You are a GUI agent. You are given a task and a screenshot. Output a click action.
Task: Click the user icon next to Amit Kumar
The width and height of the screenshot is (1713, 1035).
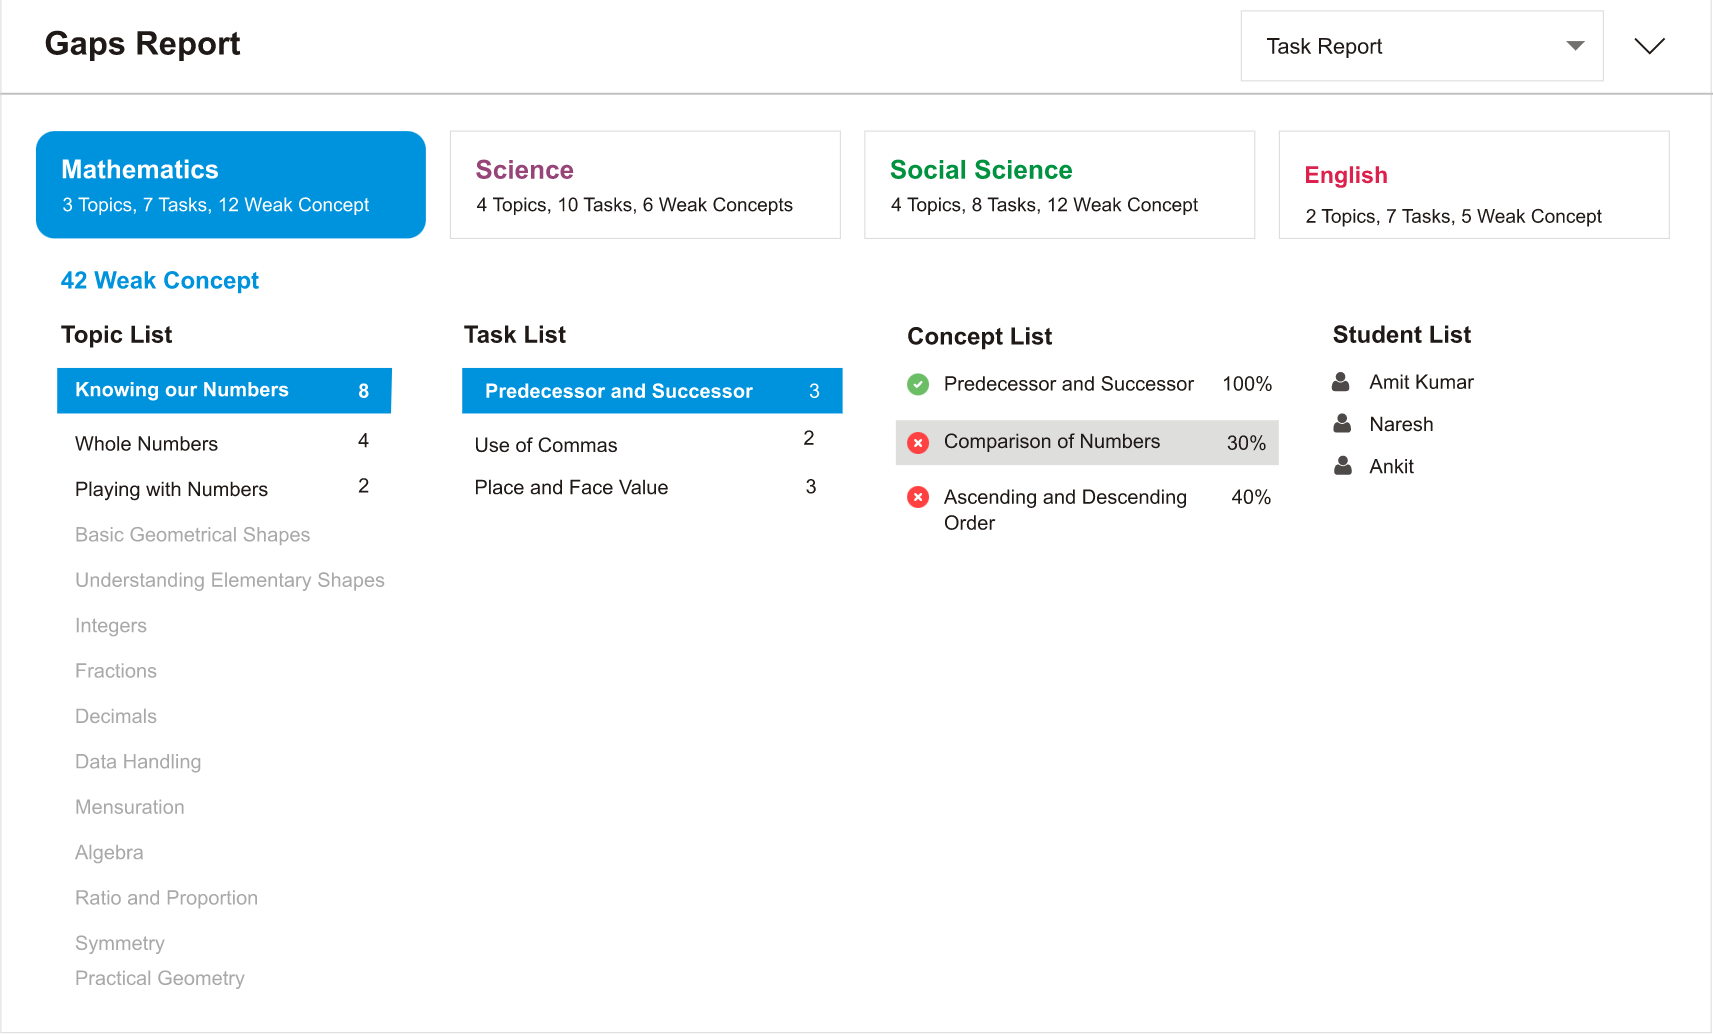point(1341,381)
